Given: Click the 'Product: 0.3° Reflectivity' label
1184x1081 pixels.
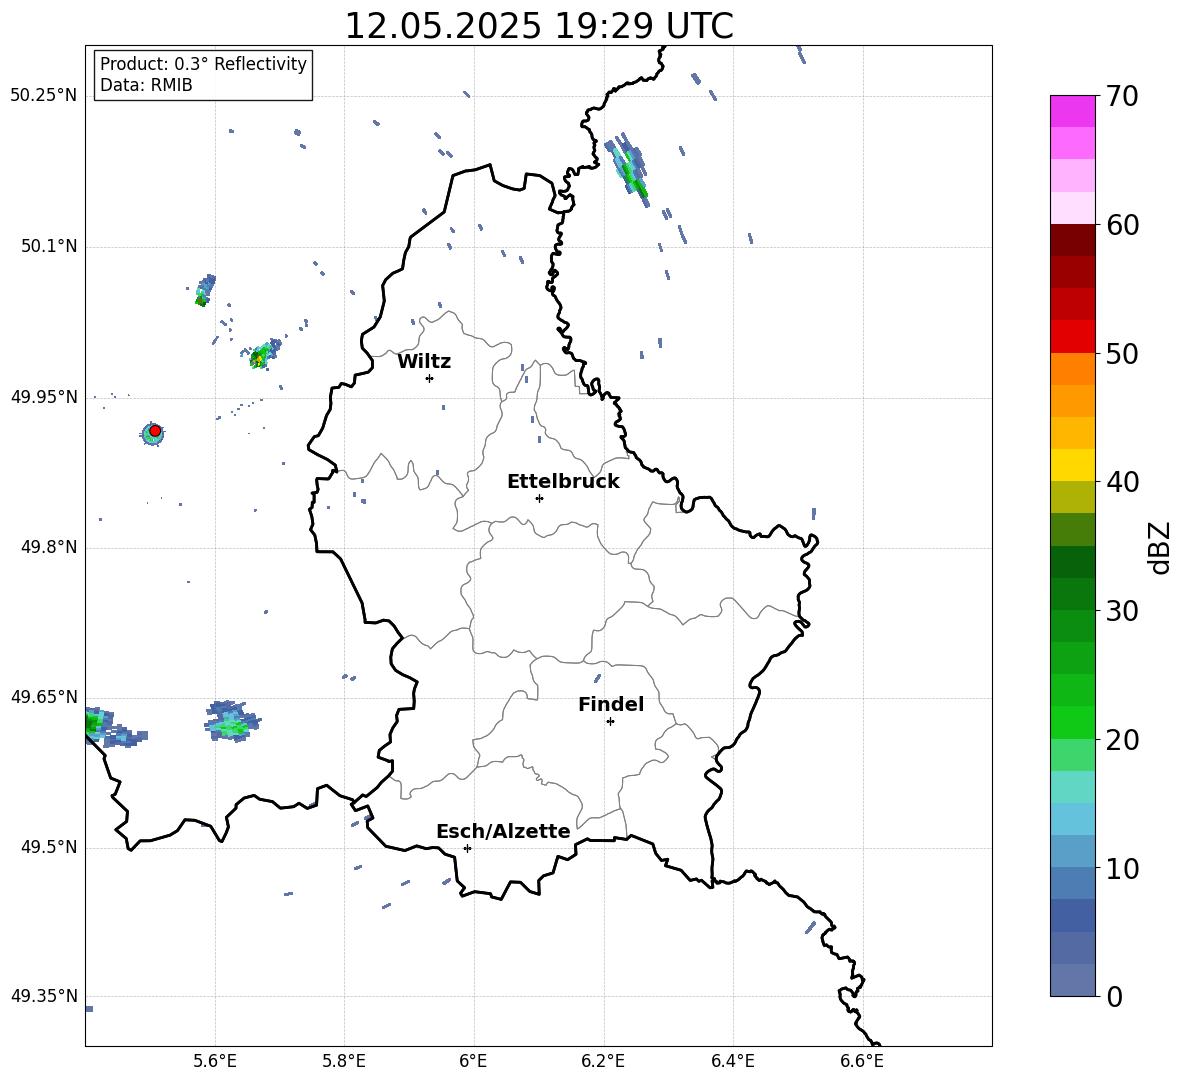Looking at the screenshot, I should tap(203, 64).
